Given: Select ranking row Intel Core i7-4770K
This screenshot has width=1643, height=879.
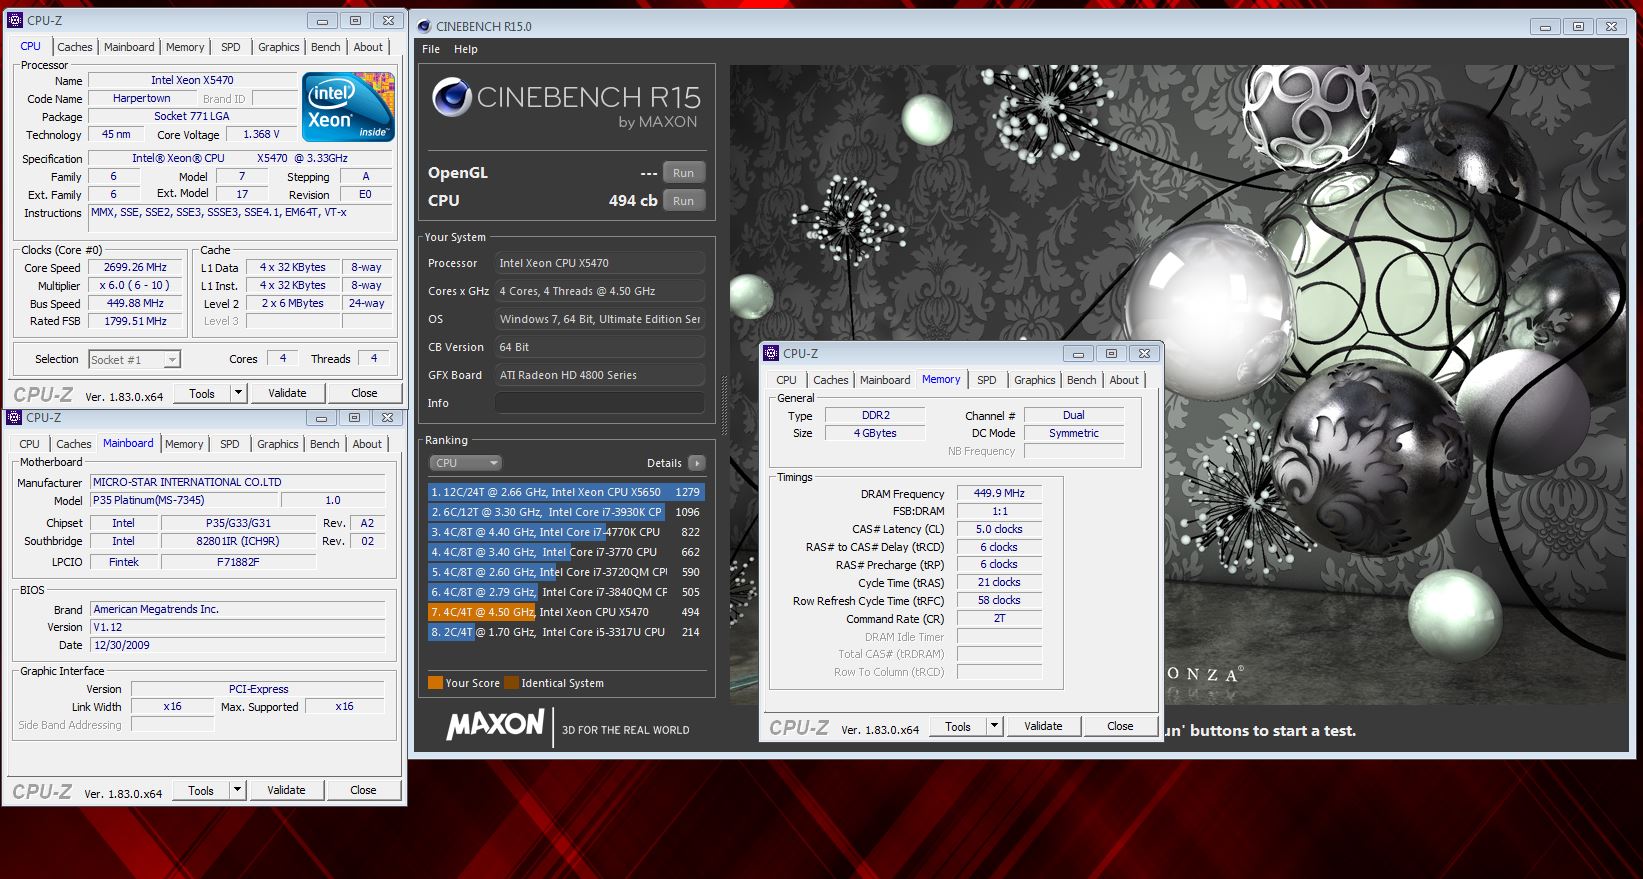Looking at the screenshot, I should coord(566,532).
